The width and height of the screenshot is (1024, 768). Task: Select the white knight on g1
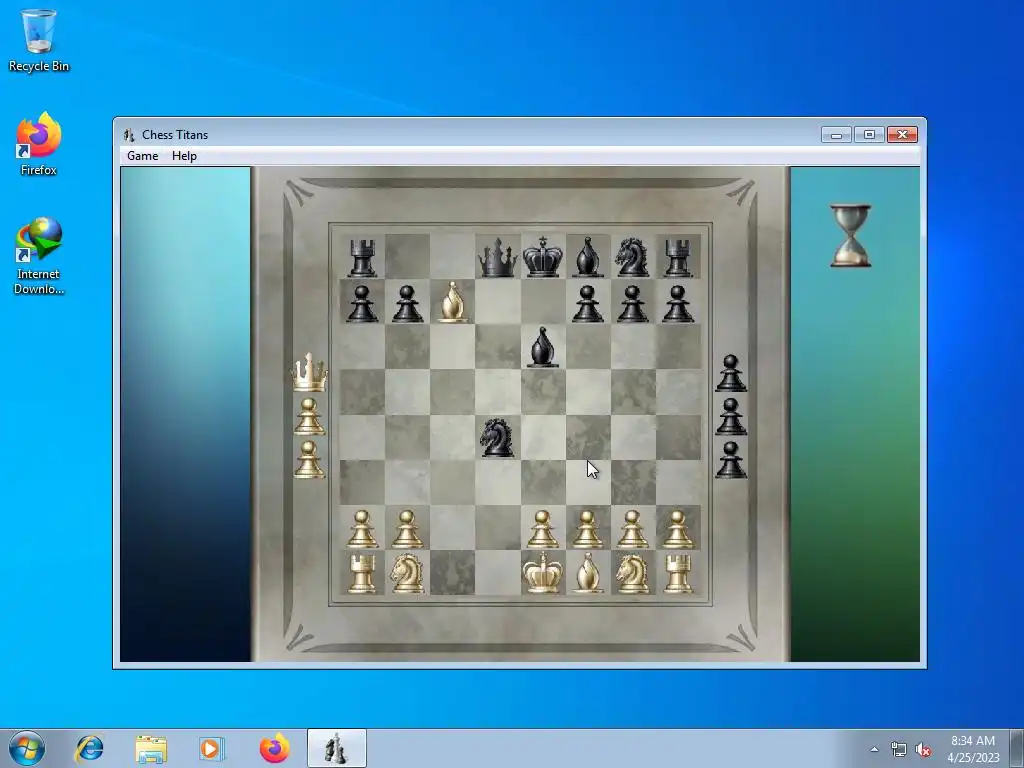[632, 573]
